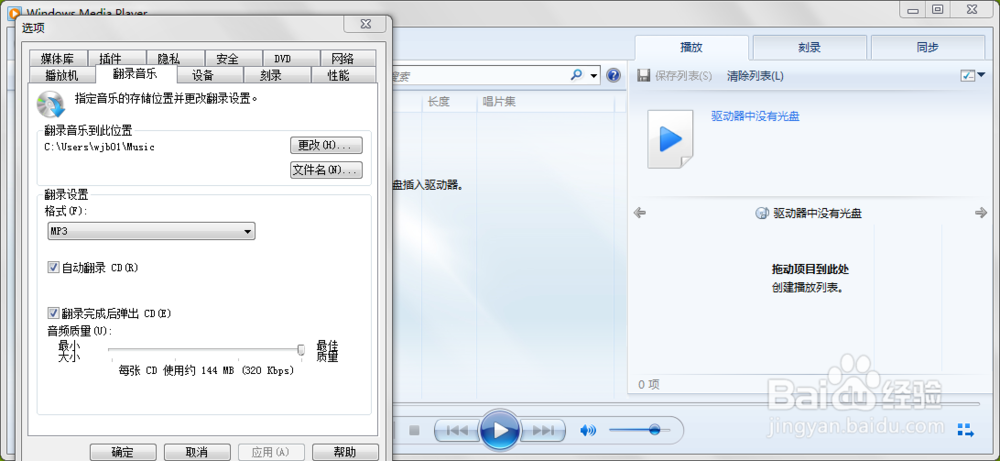The height and width of the screenshot is (461, 1000).
Task: Select the 翻录音乐 tab
Action: pos(135,74)
